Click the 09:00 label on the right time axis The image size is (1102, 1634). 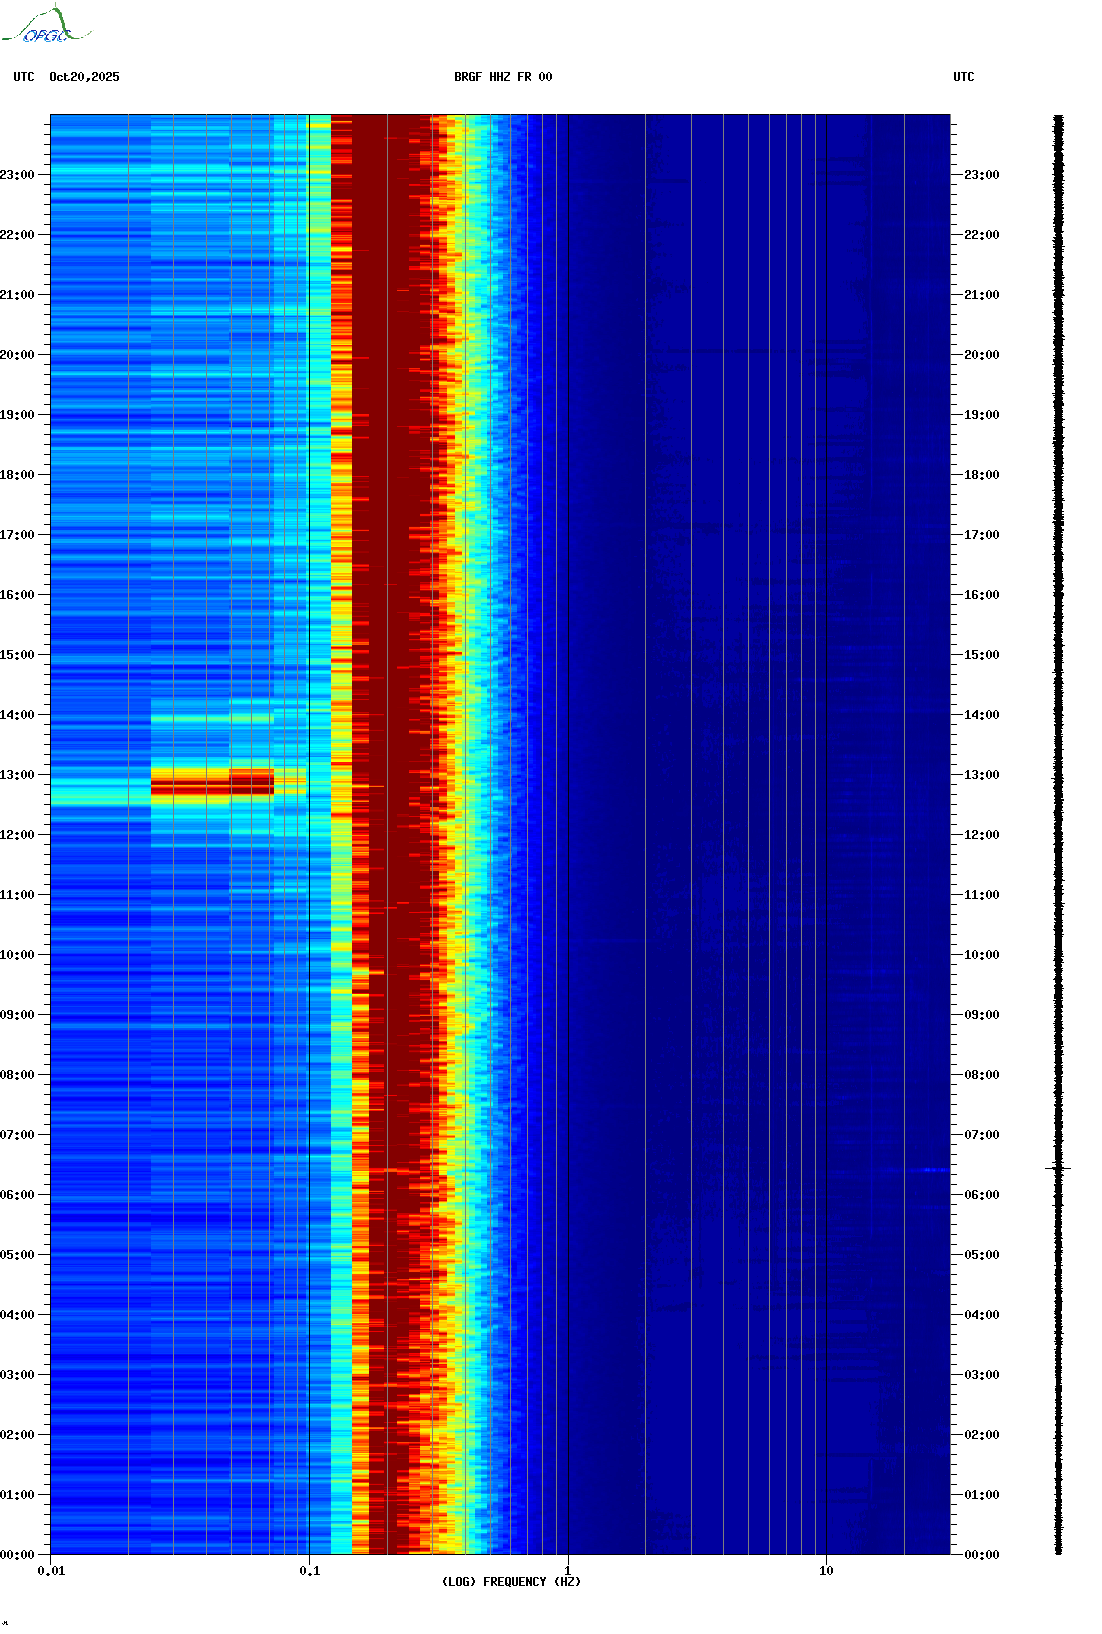982,1015
